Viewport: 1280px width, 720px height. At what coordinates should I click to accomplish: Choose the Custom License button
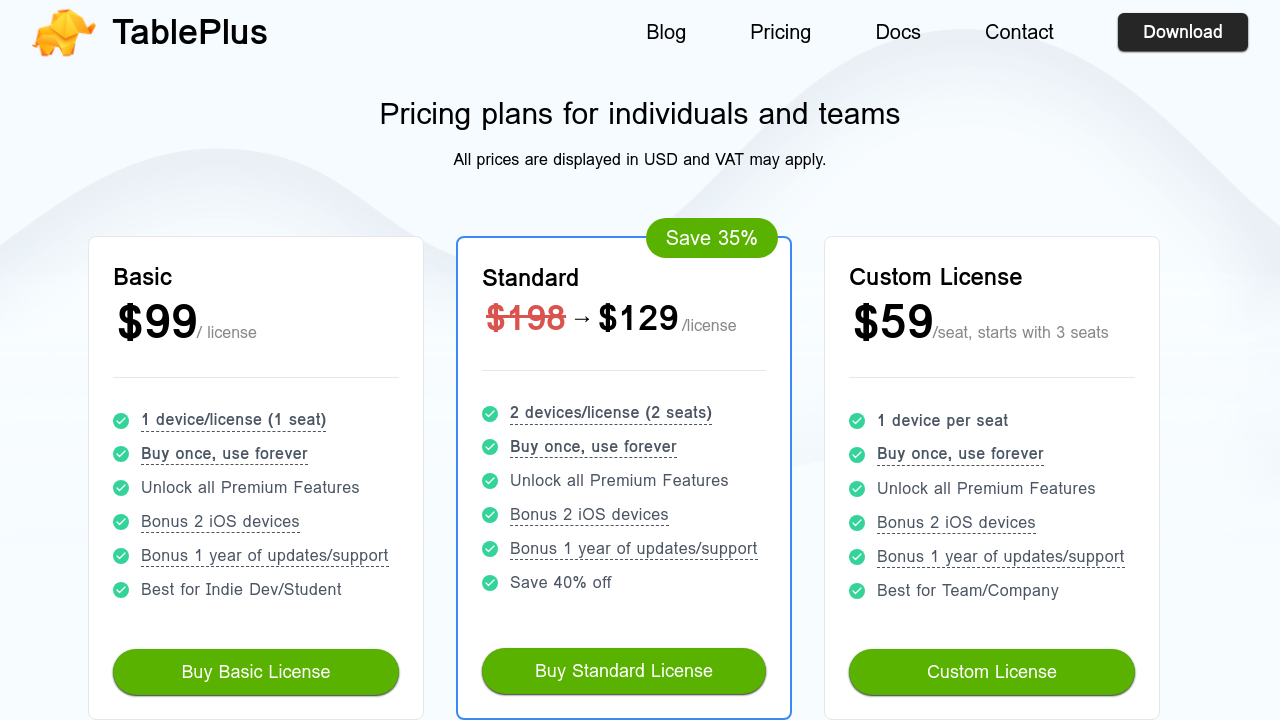click(992, 672)
